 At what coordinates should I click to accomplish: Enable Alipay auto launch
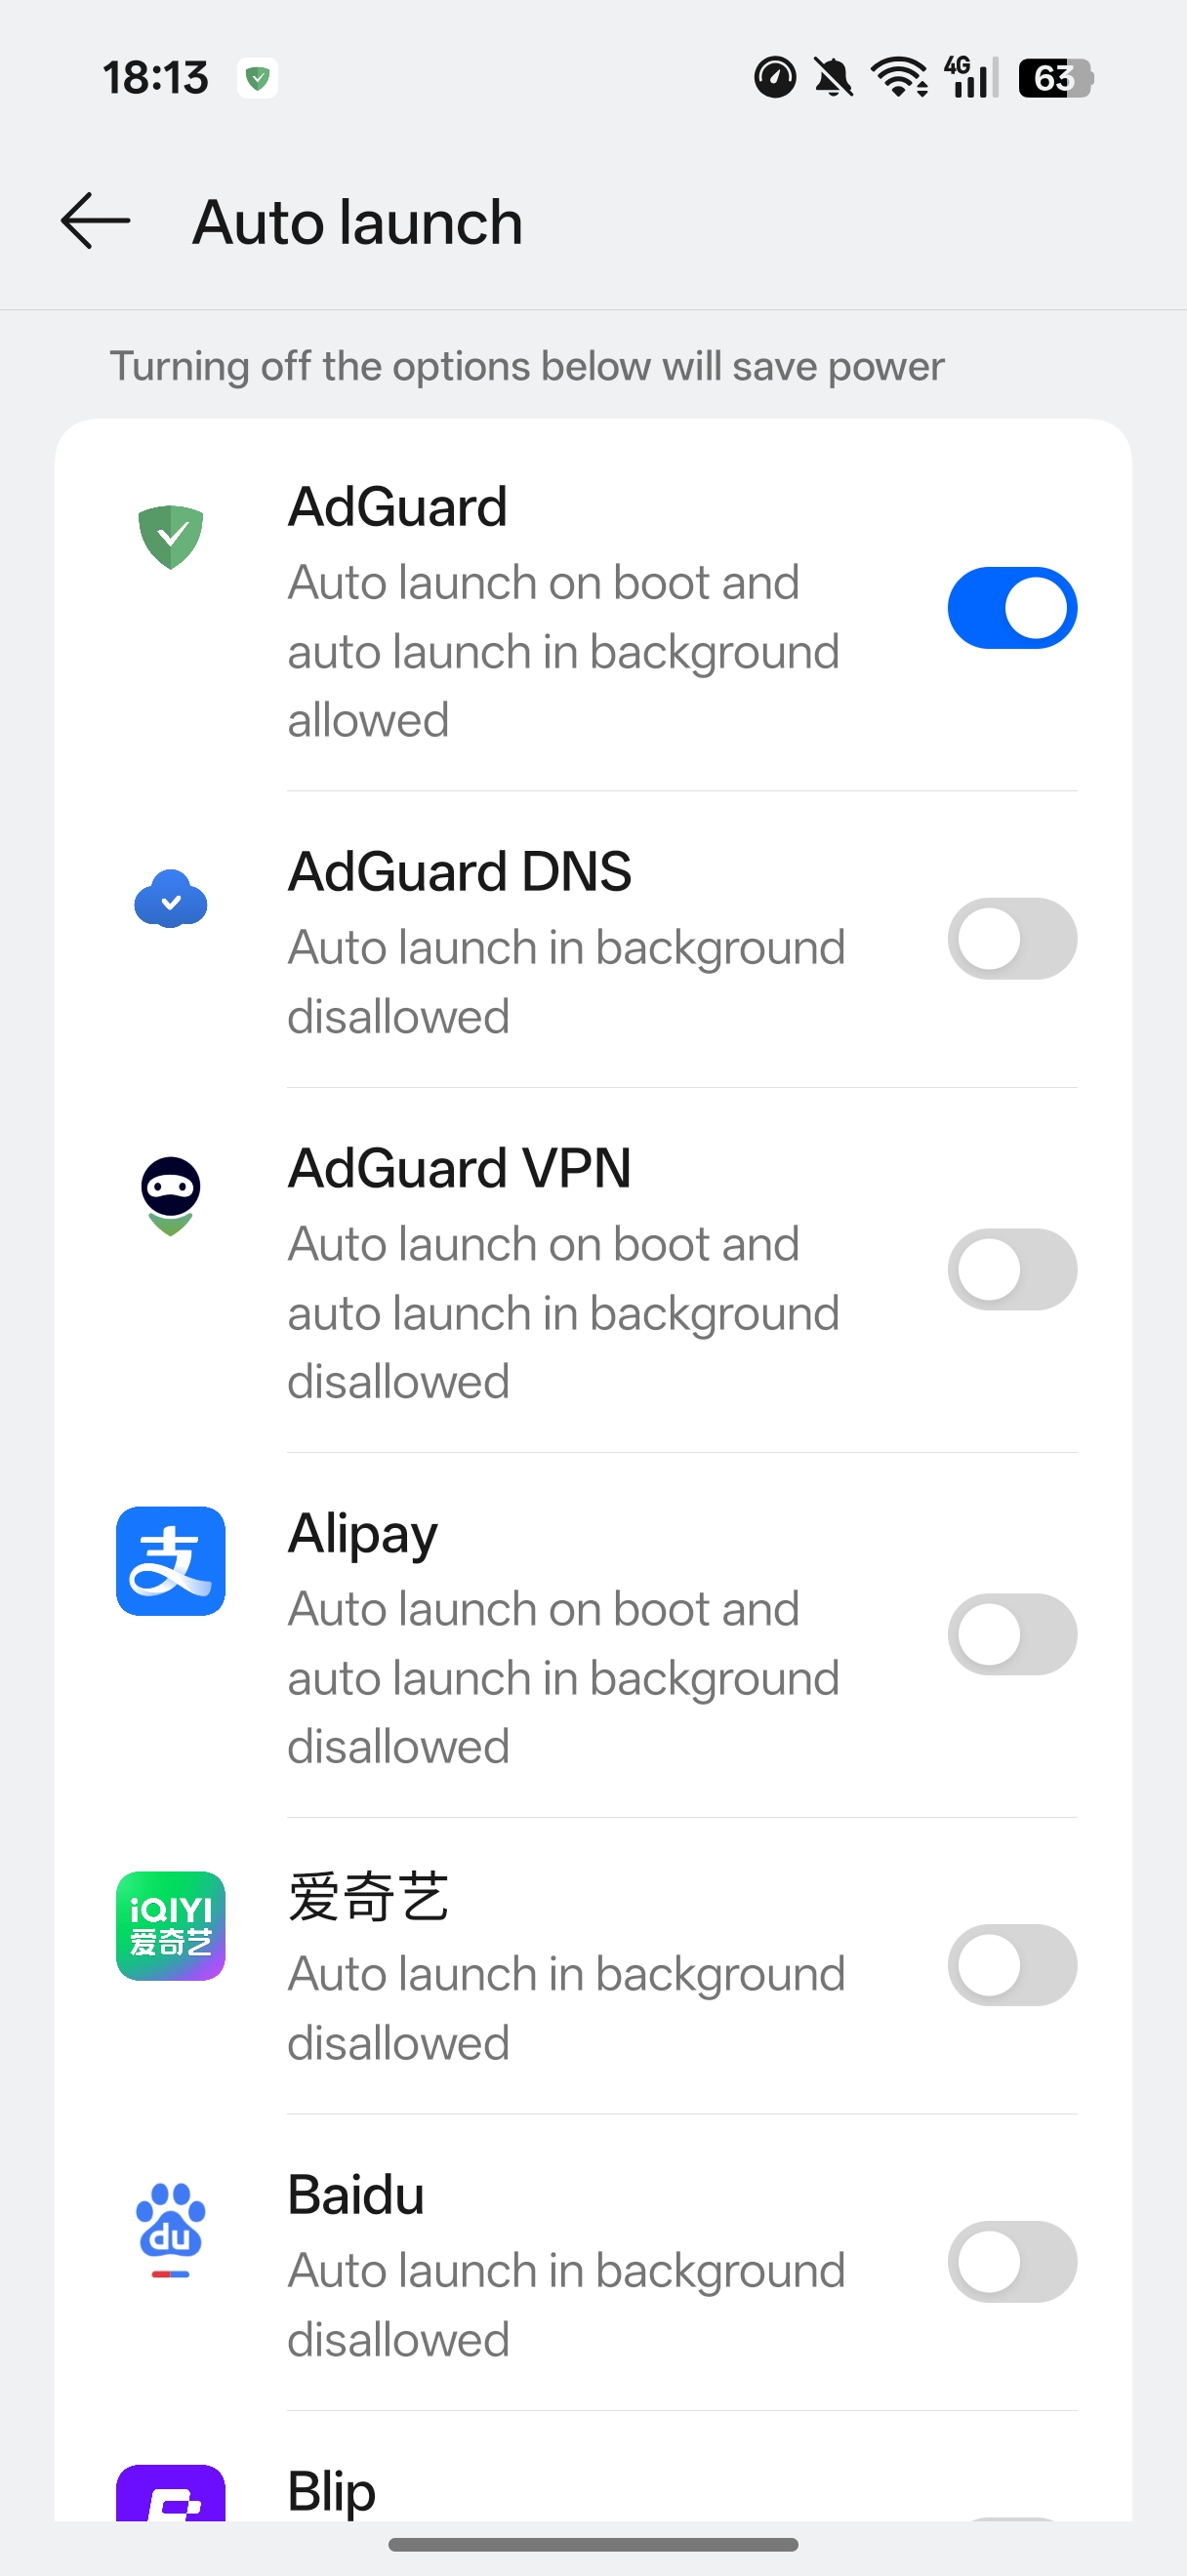(x=1012, y=1634)
